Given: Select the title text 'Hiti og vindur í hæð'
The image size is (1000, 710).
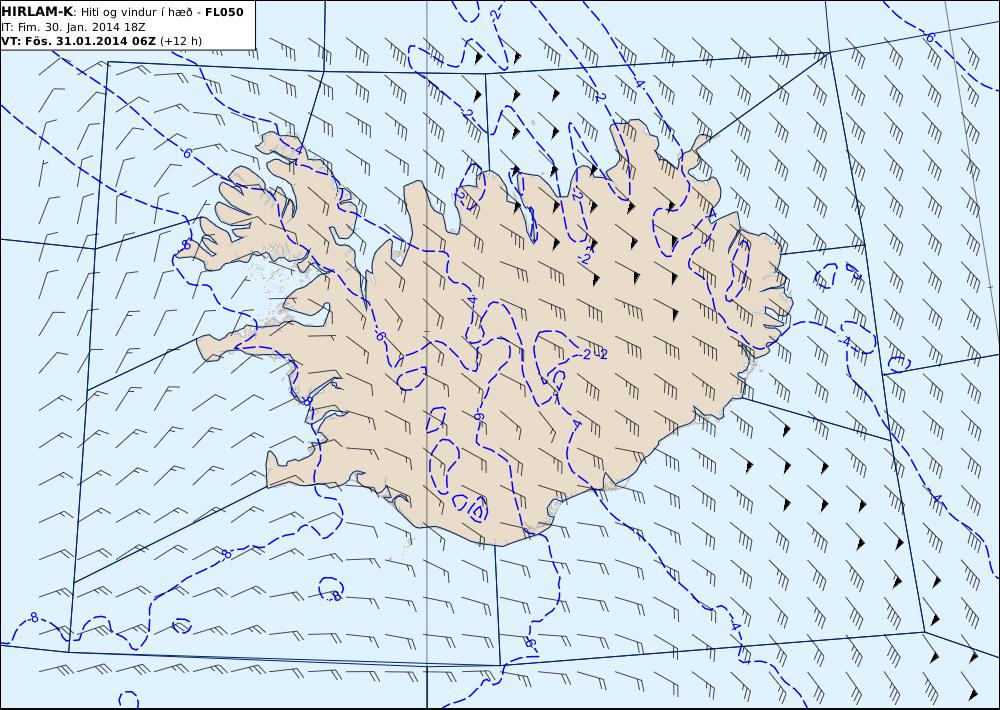Looking at the screenshot, I should click(x=136, y=12).
